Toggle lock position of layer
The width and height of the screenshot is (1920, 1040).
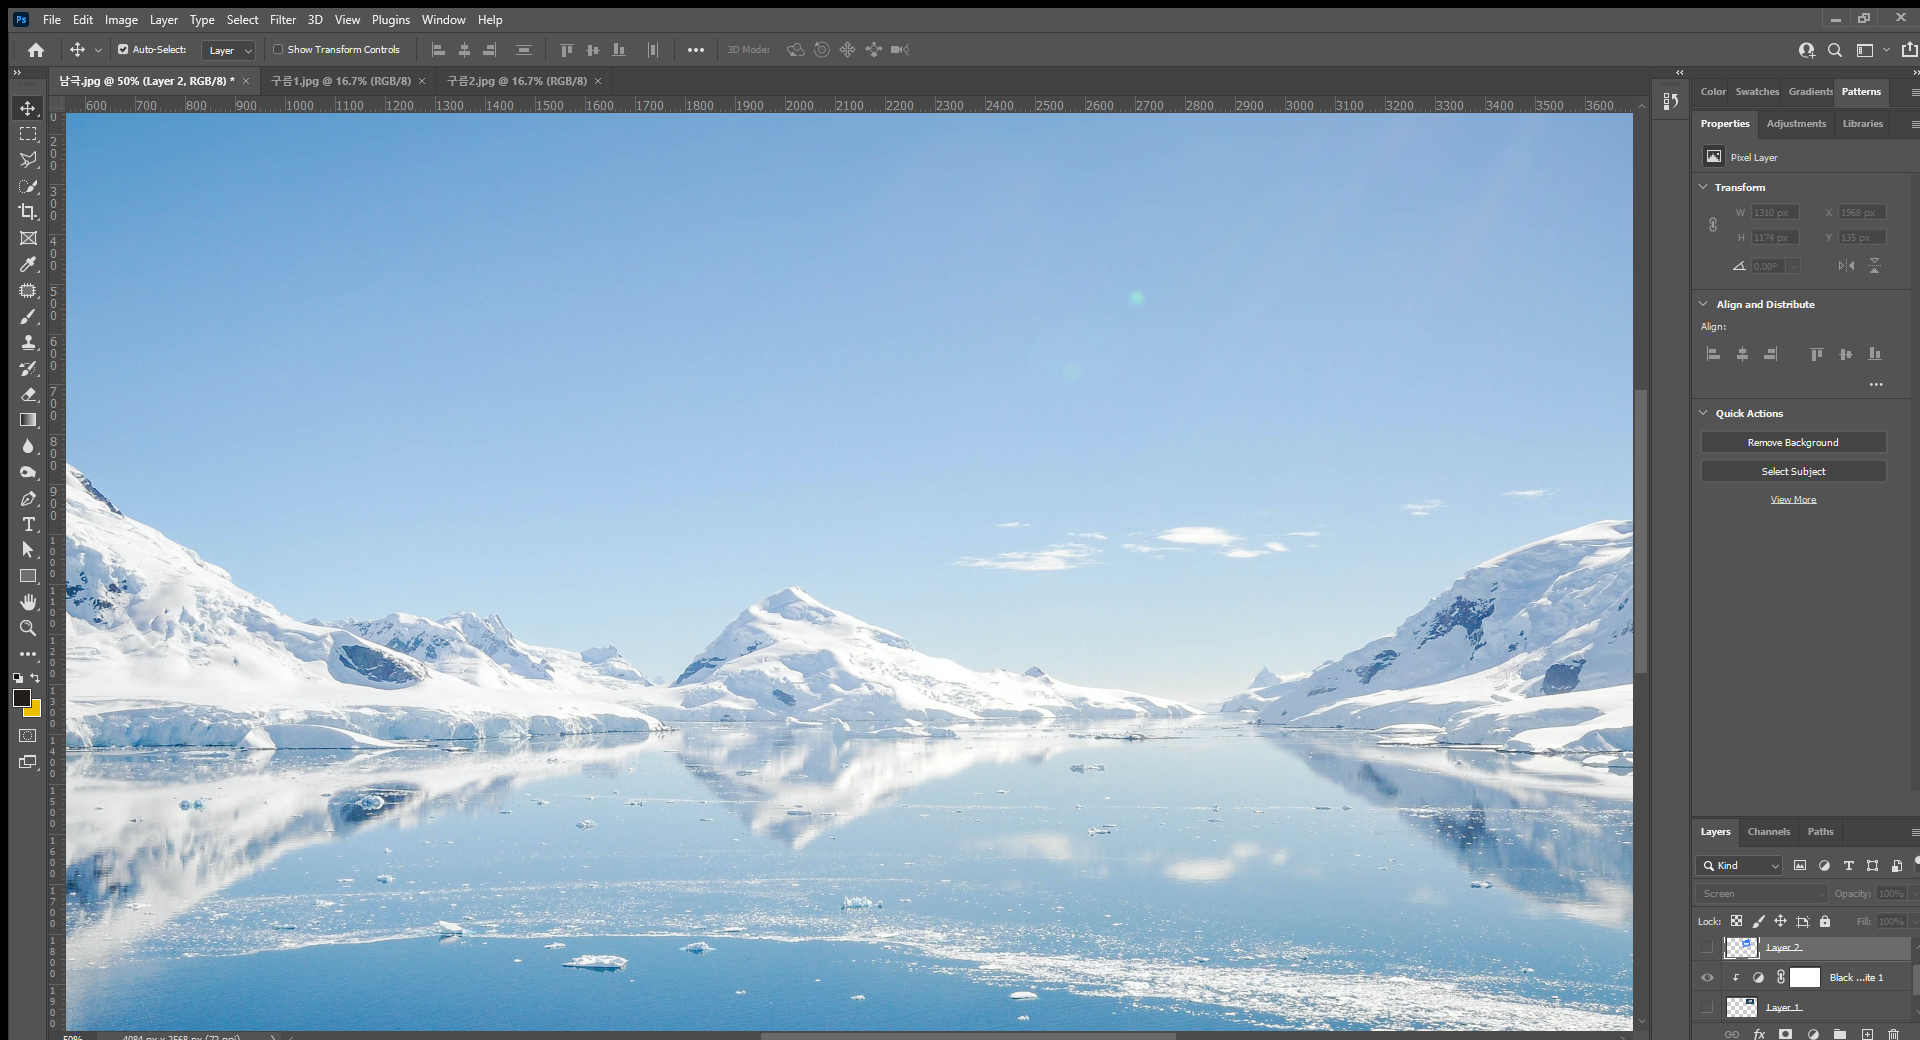(1780, 921)
